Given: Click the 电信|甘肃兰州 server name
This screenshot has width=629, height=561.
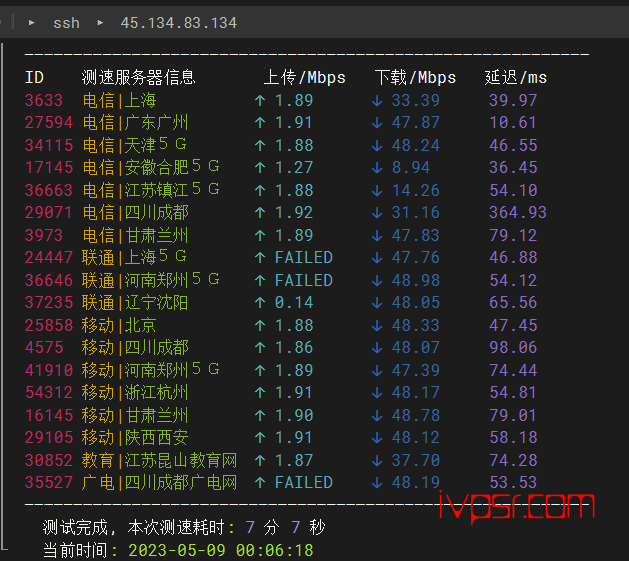Looking at the screenshot, I should point(135,235).
